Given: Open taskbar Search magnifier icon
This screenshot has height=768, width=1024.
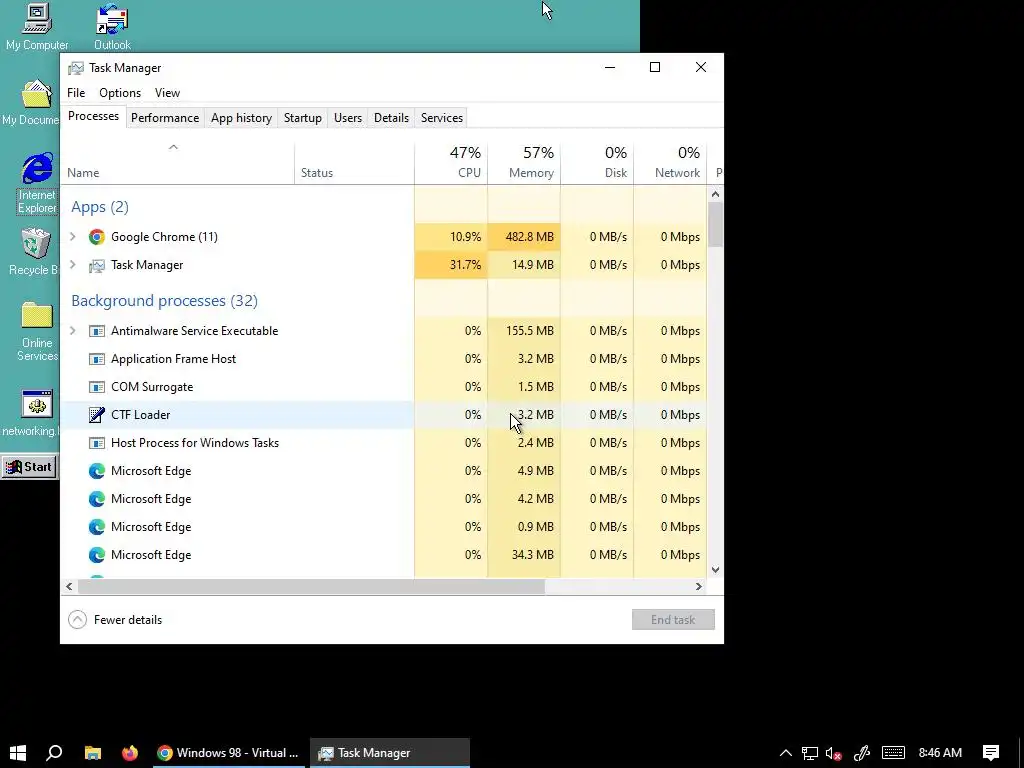Looking at the screenshot, I should point(55,753).
